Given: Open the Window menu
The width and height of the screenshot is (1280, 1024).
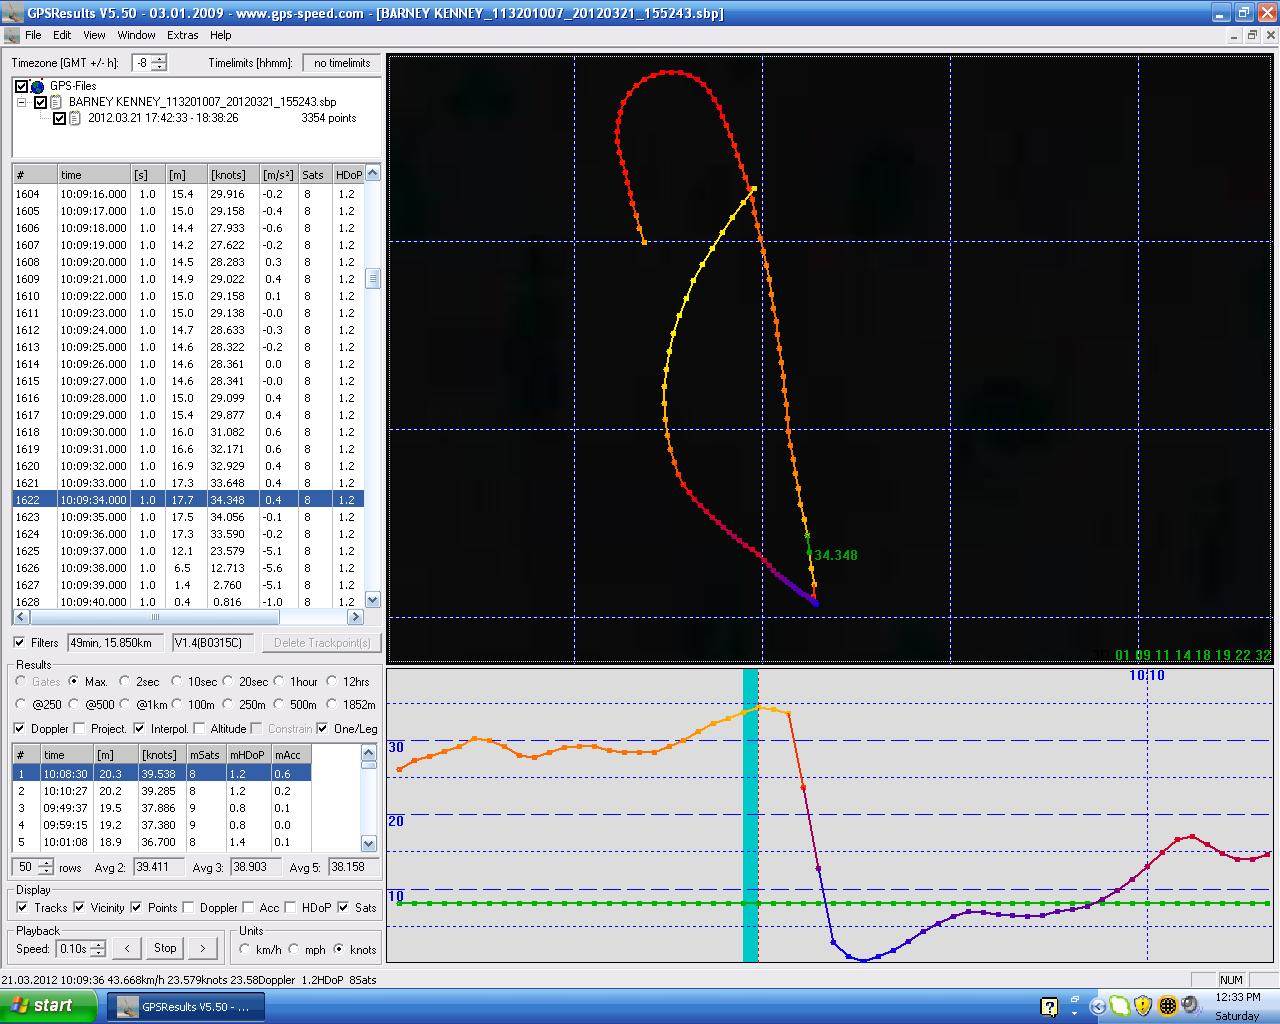Looking at the screenshot, I should [x=136, y=35].
